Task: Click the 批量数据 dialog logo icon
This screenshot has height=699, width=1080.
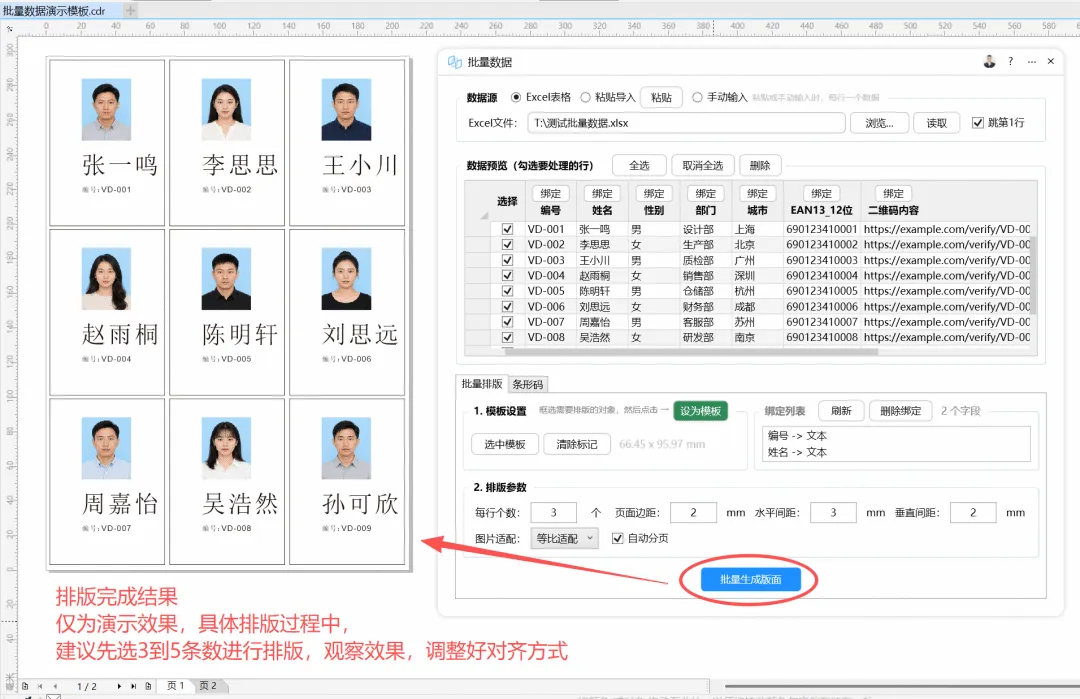Action: tap(455, 62)
